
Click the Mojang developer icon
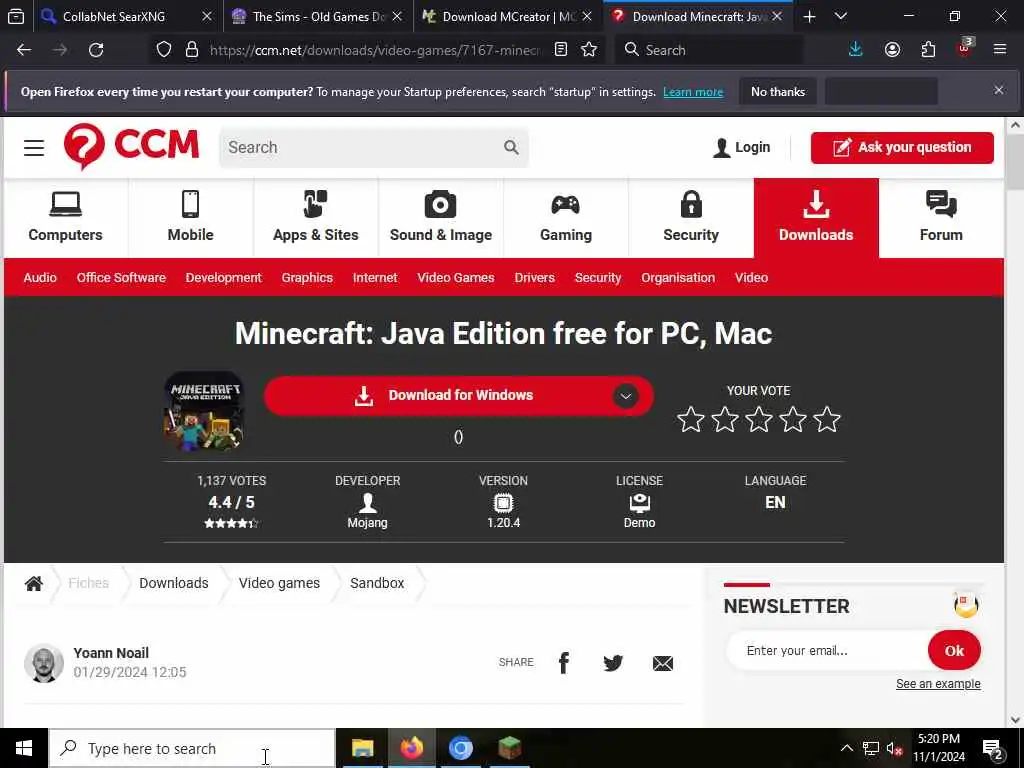(x=368, y=503)
